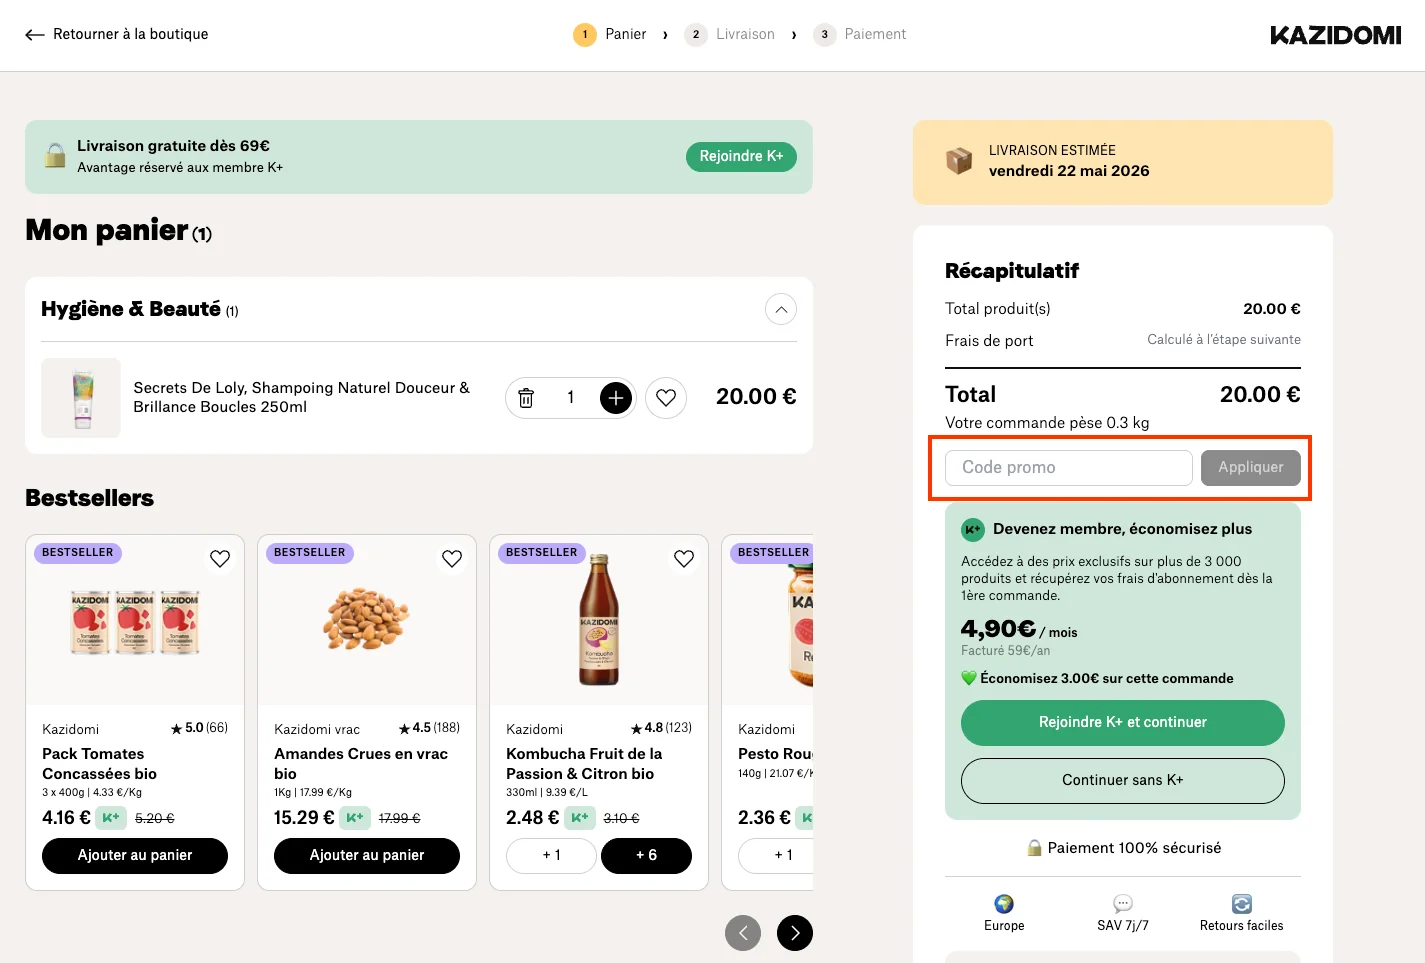Open the Amandes Crues product image

click(367, 618)
